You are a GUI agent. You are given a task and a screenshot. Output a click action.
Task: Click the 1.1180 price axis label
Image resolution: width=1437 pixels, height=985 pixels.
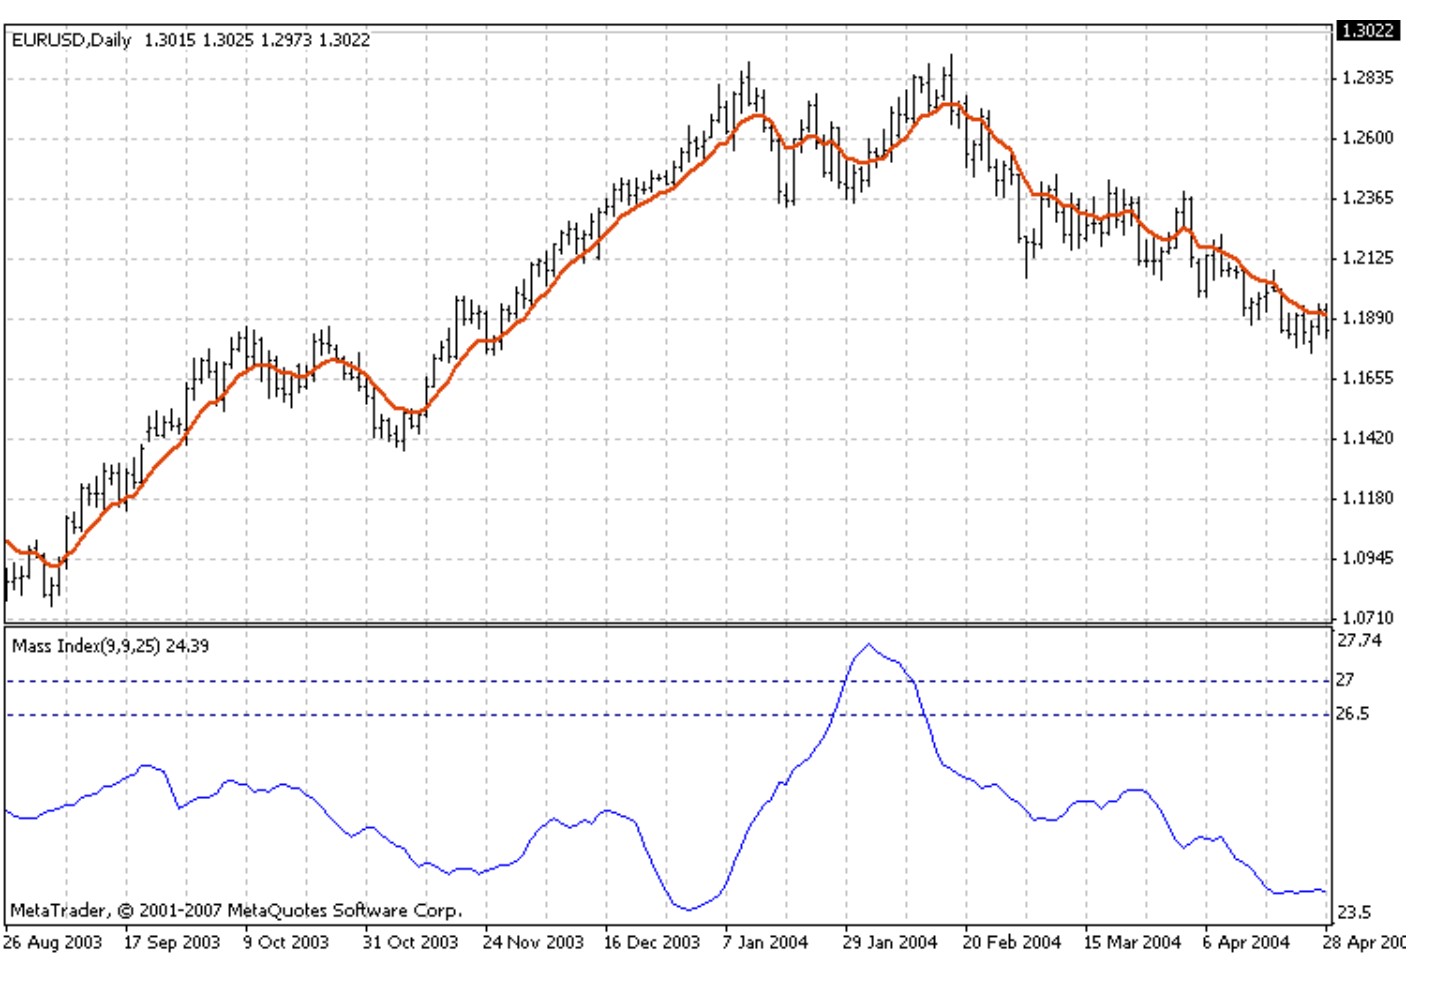(1367, 498)
